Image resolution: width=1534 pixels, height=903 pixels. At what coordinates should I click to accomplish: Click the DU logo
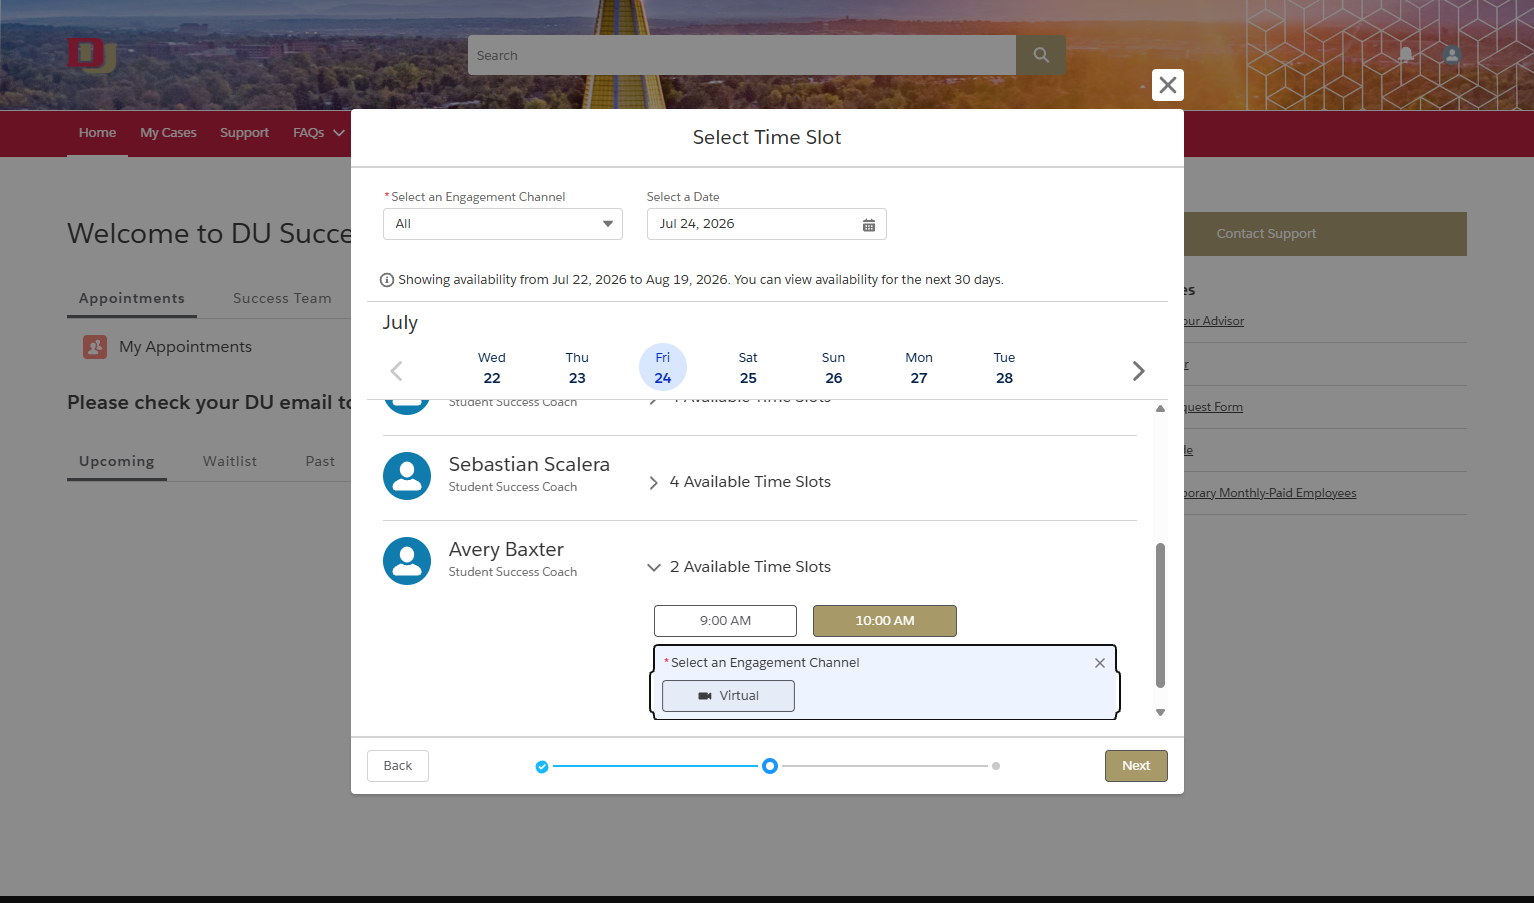tap(91, 55)
